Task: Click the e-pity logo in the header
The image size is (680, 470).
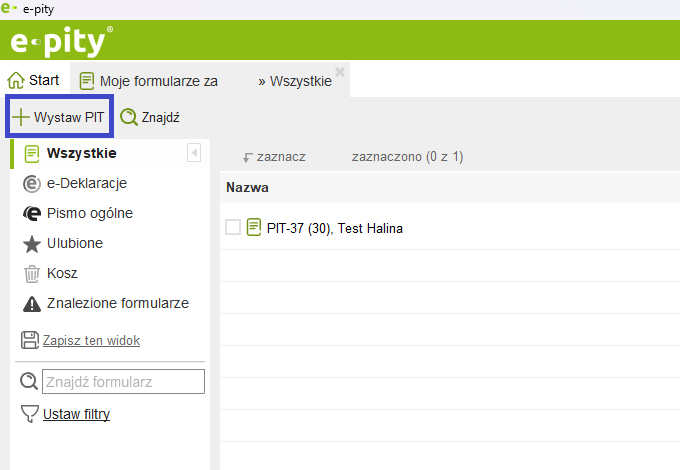Action: point(61,41)
